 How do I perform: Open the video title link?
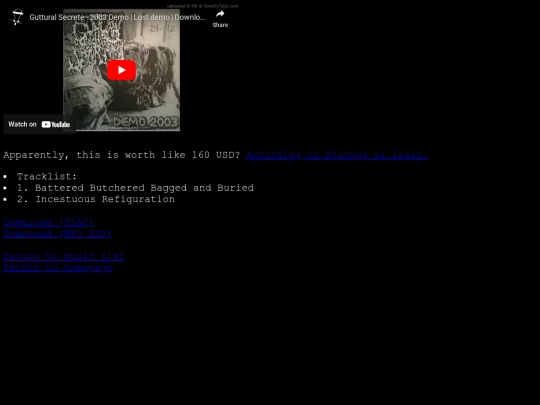coord(117,17)
